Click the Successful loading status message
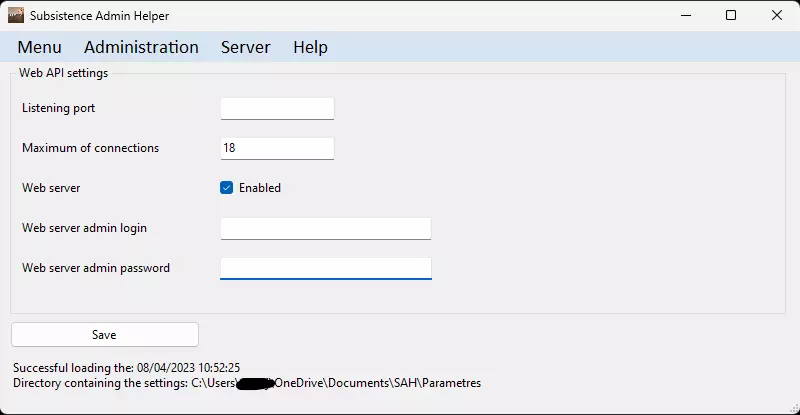 [126, 368]
